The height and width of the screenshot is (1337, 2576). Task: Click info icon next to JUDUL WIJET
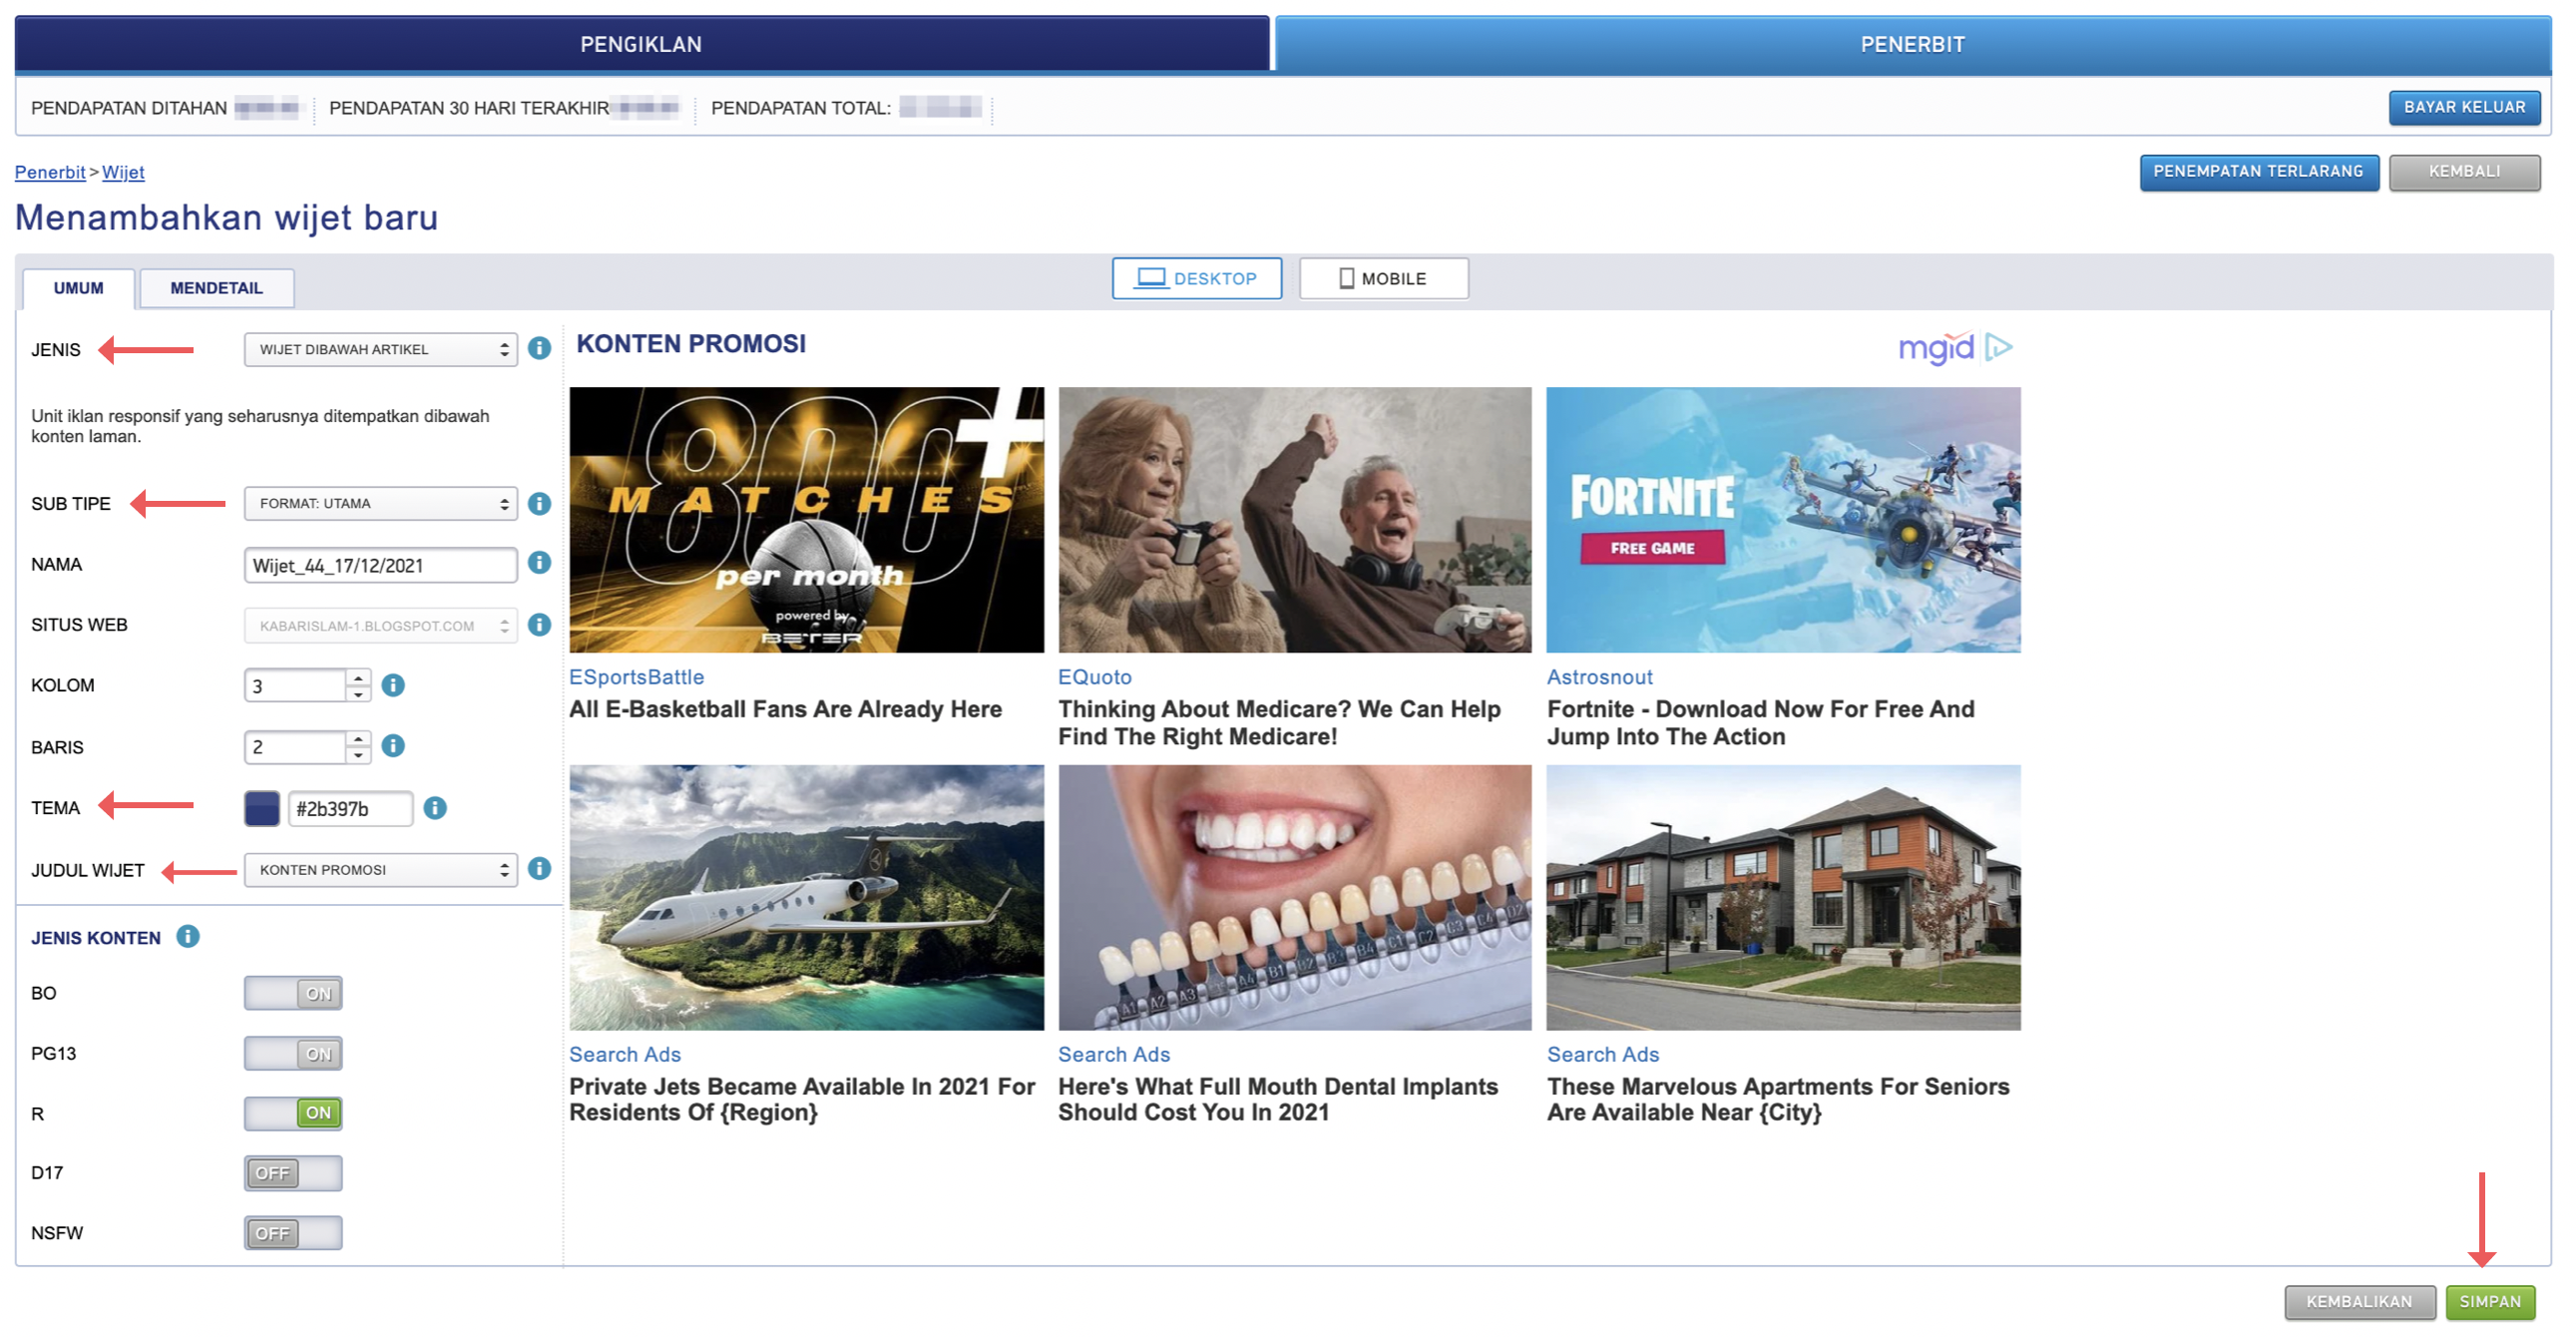tap(539, 869)
